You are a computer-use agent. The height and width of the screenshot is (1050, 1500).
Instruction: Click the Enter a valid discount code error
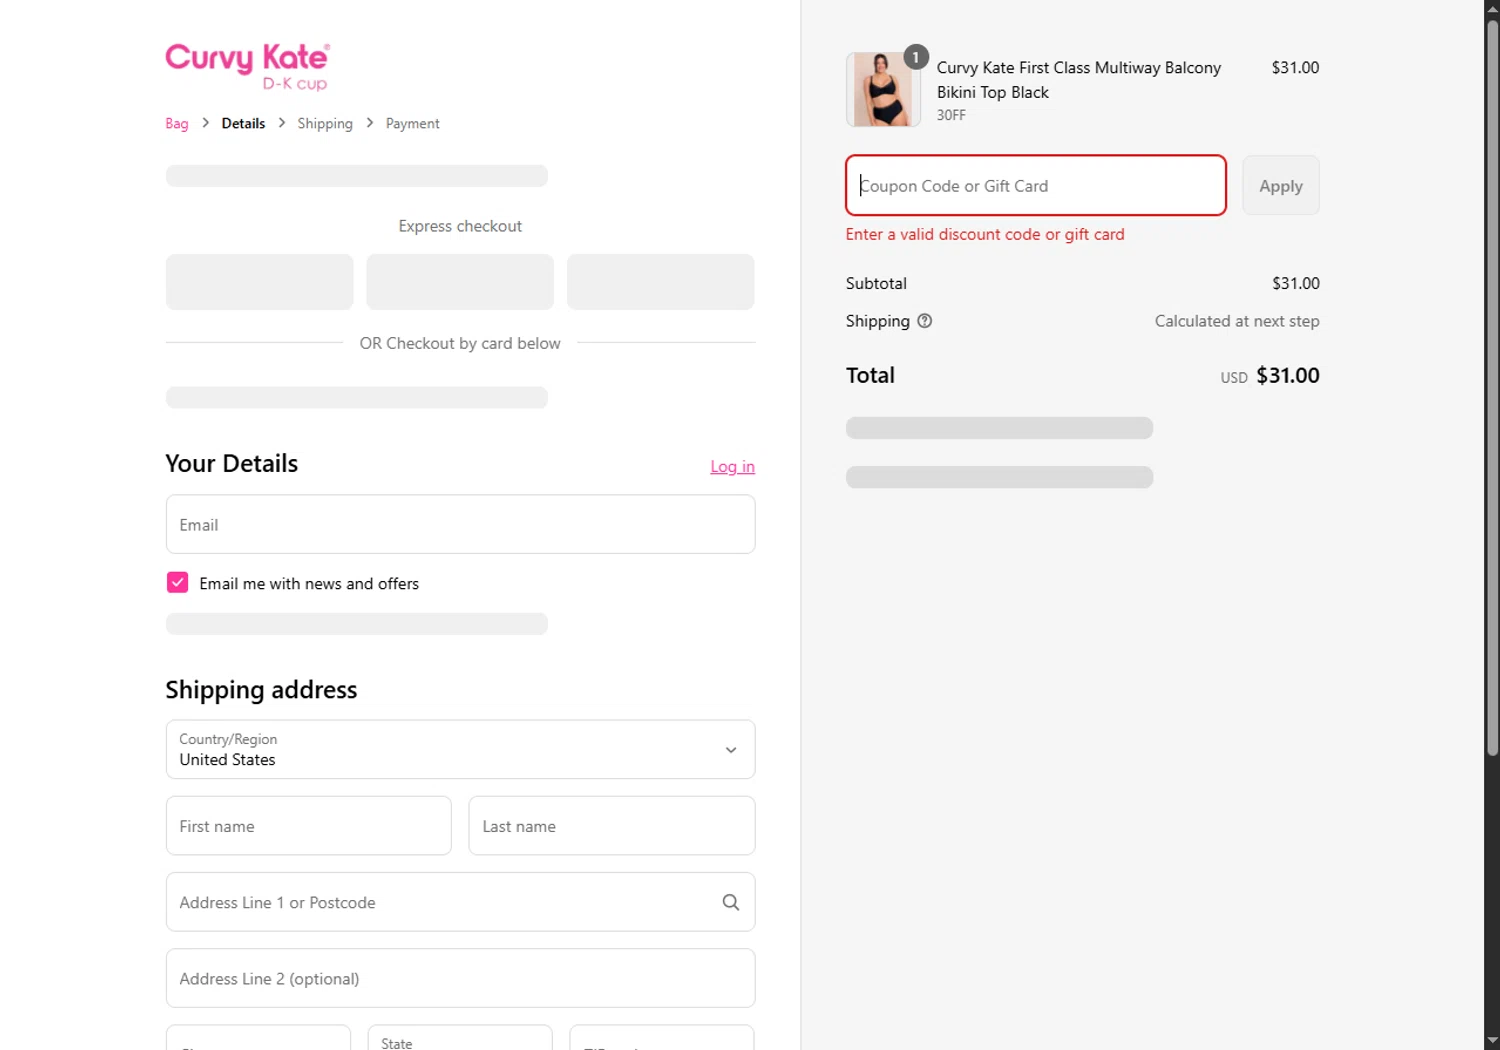click(985, 234)
